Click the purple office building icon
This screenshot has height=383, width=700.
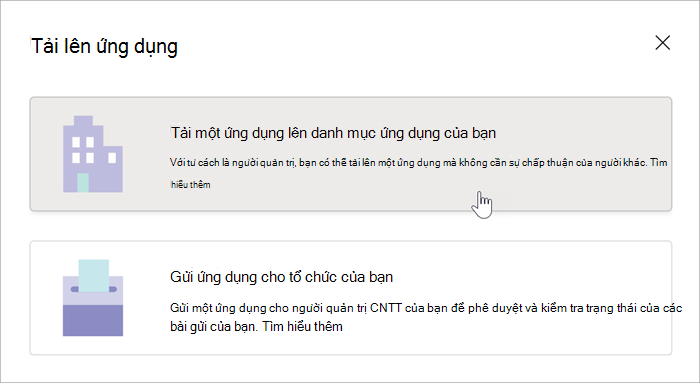coord(93,154)
